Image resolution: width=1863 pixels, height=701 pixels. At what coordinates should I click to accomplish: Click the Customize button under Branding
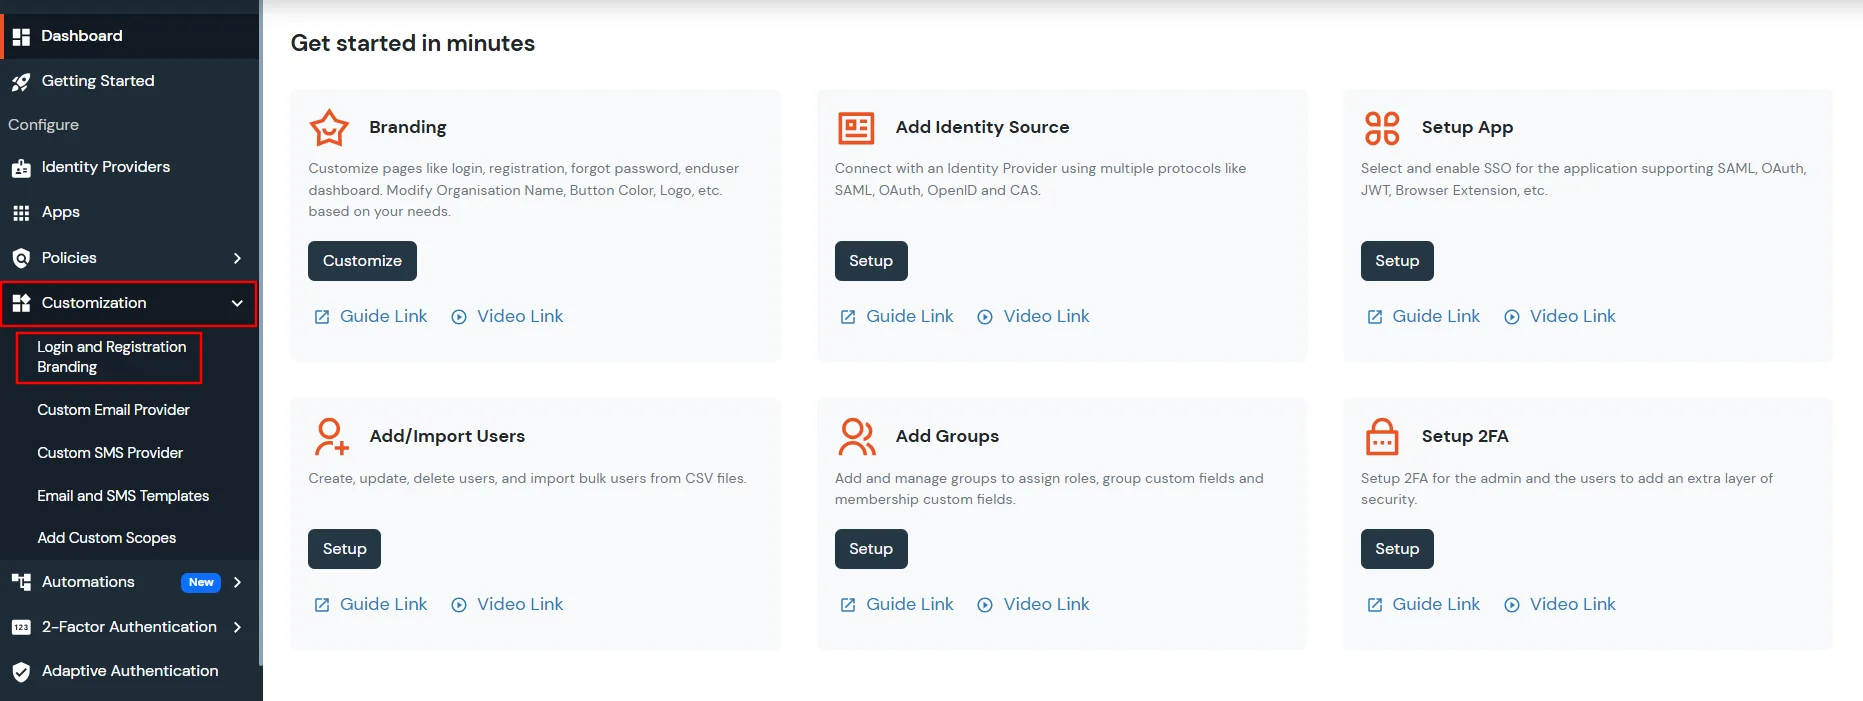click(x=362, y=260)
